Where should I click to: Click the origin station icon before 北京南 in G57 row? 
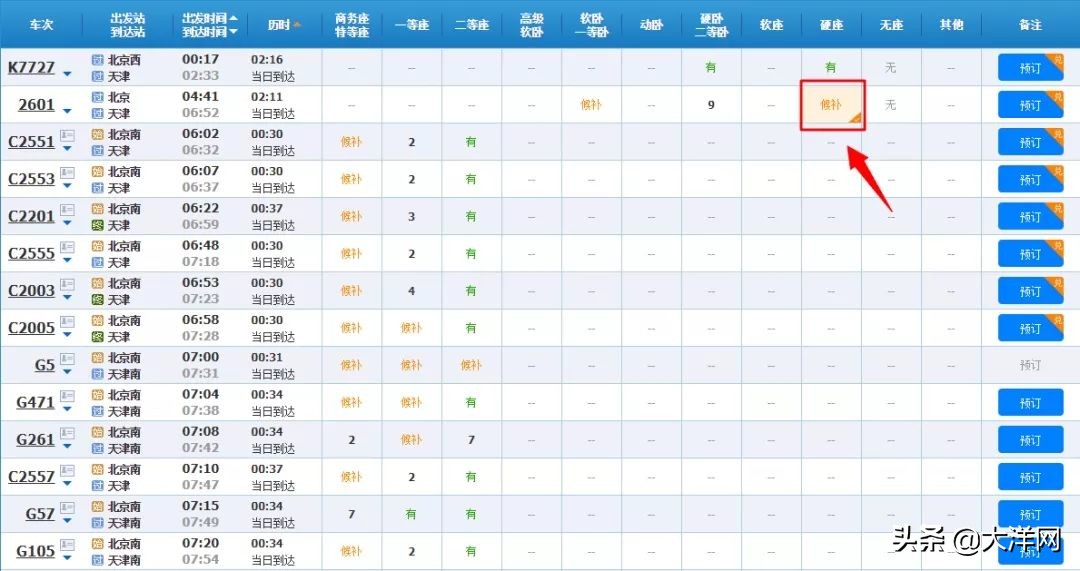(x=97, y=506)
